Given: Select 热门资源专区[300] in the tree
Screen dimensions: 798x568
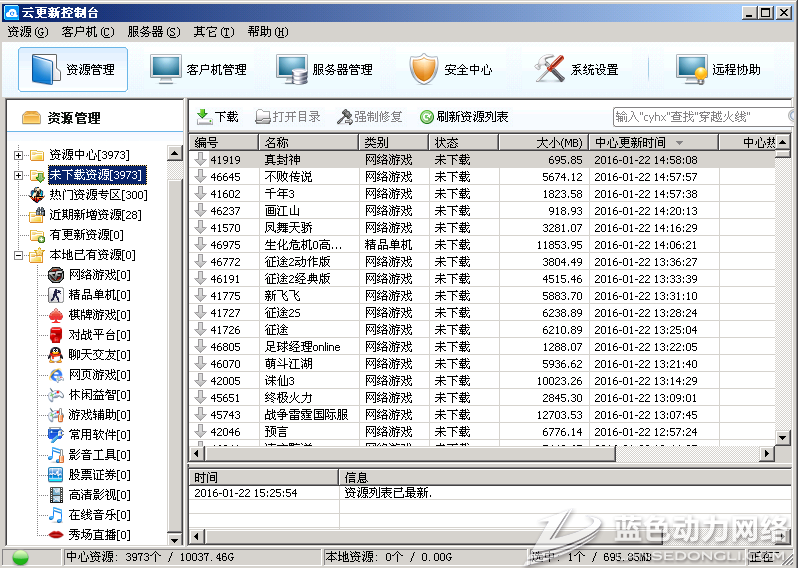Looking at the screenshot, I should (97, 195).
